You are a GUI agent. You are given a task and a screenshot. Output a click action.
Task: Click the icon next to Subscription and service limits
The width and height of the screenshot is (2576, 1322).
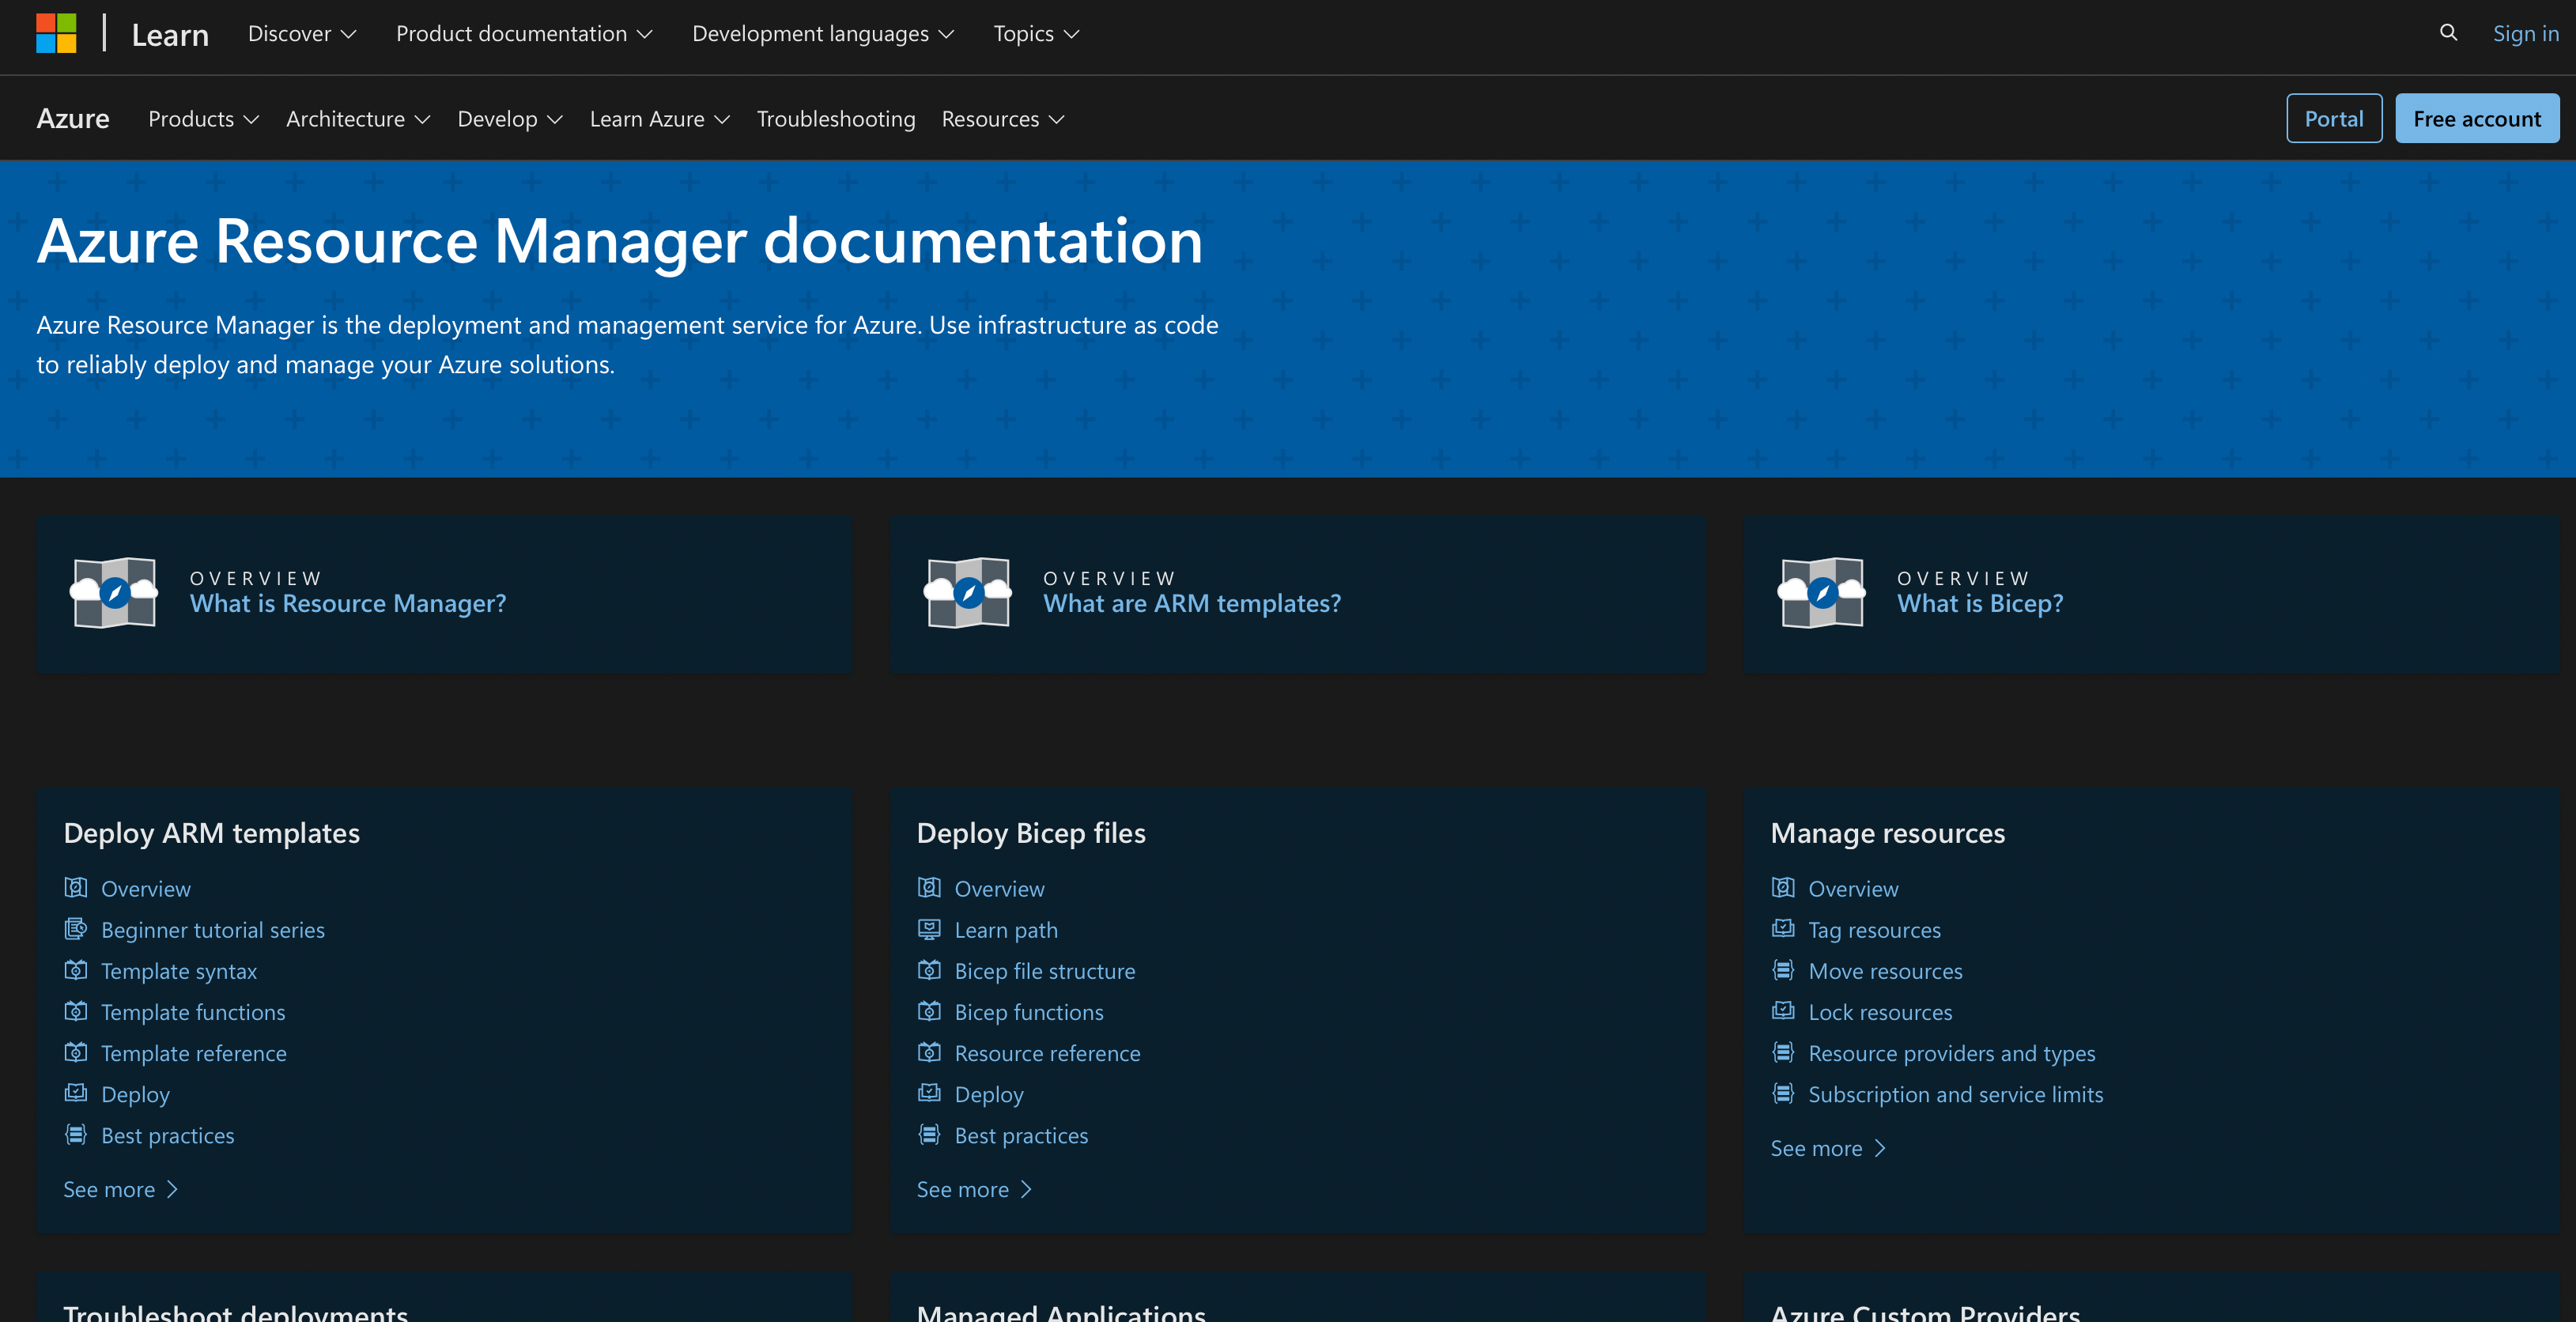[x=1783, y=1093]
